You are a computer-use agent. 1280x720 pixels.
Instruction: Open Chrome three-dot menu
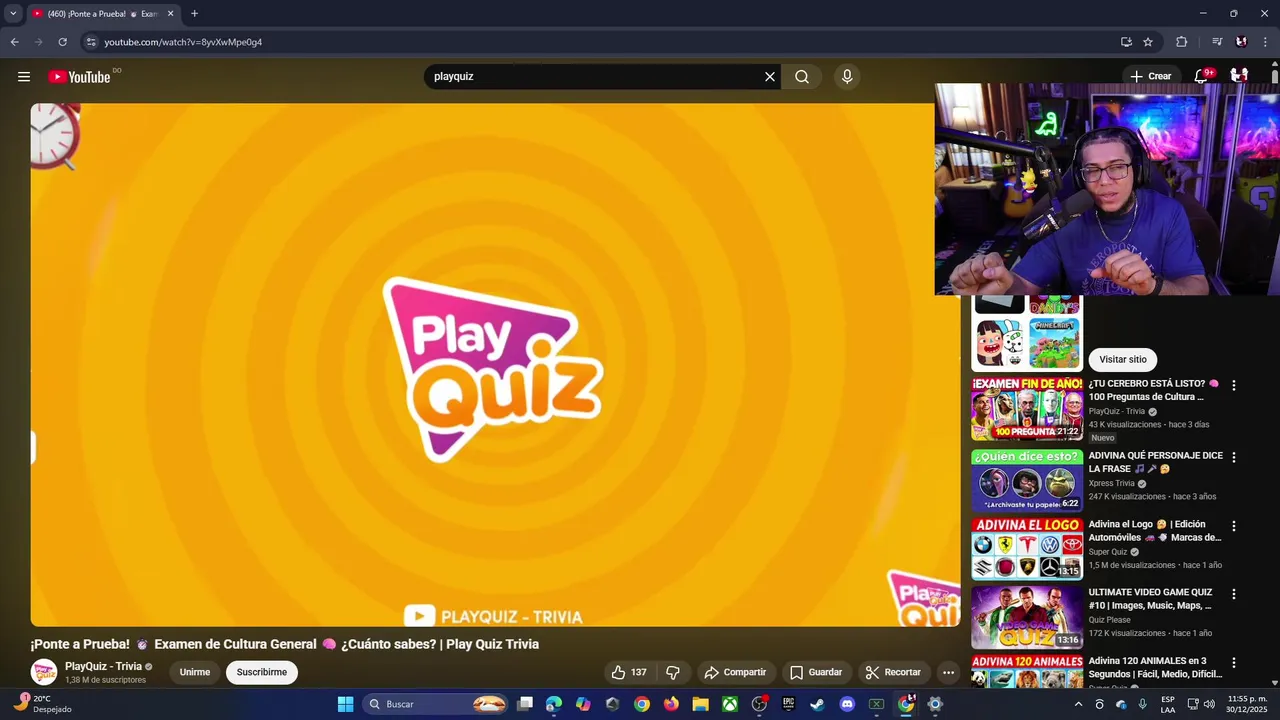(x=1265, y=42)
